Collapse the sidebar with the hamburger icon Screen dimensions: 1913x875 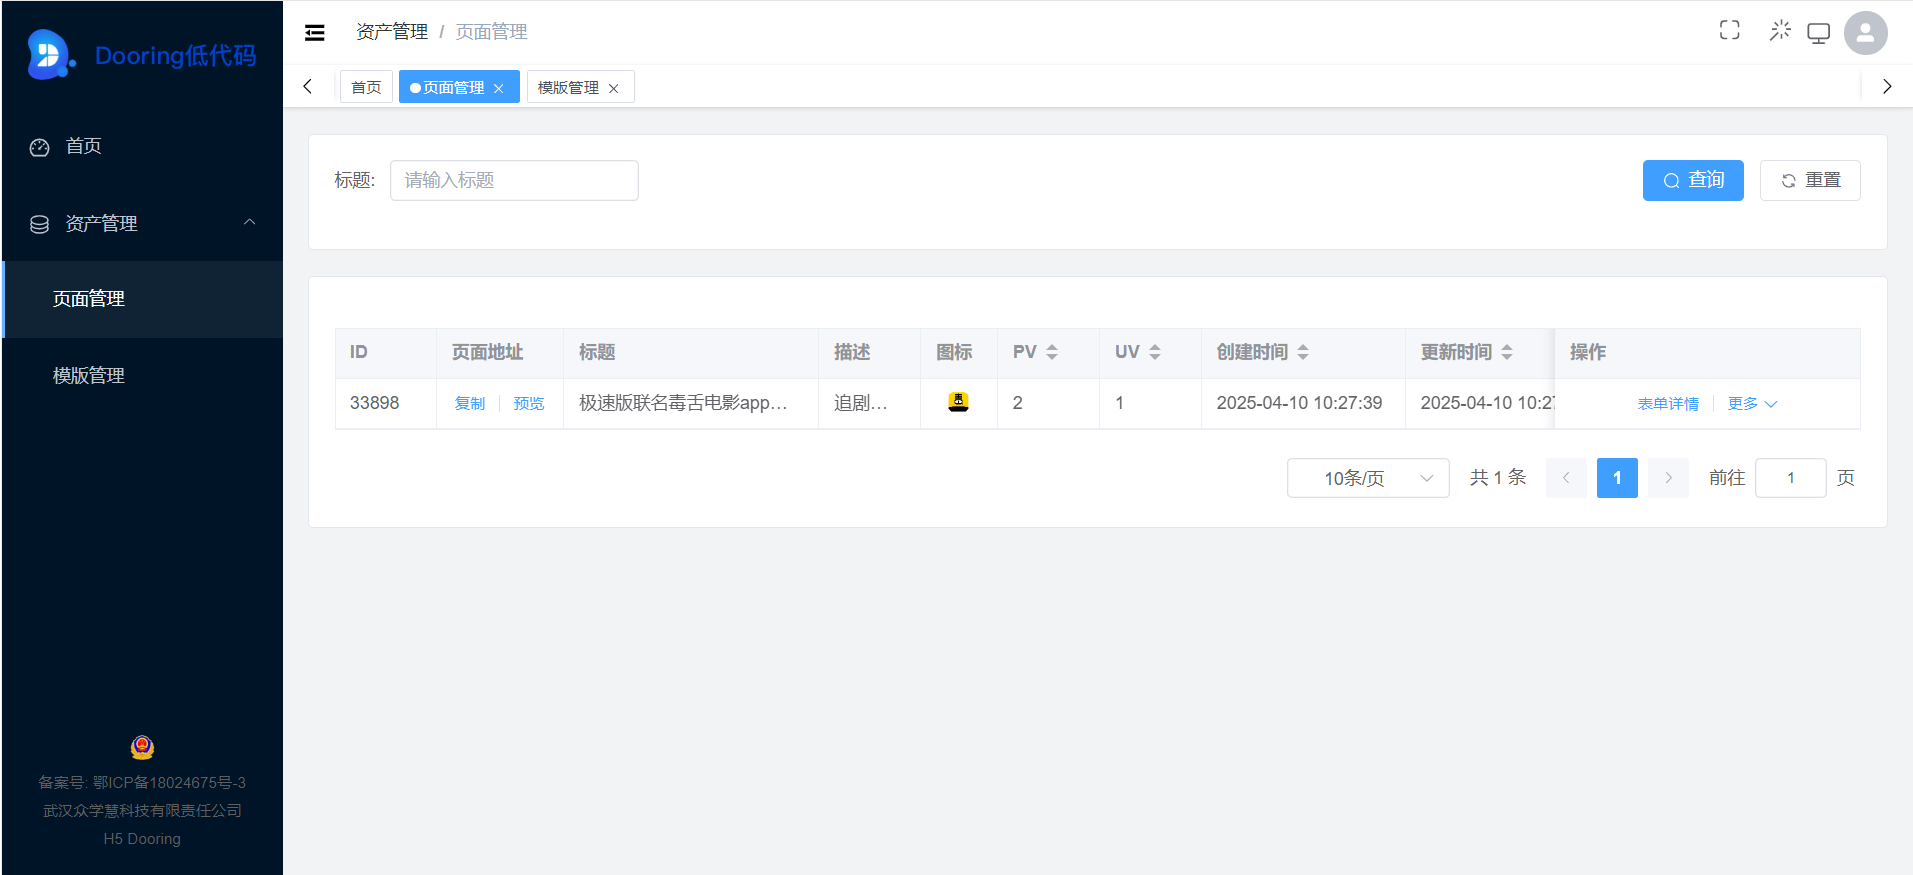[x=315, y=33]
